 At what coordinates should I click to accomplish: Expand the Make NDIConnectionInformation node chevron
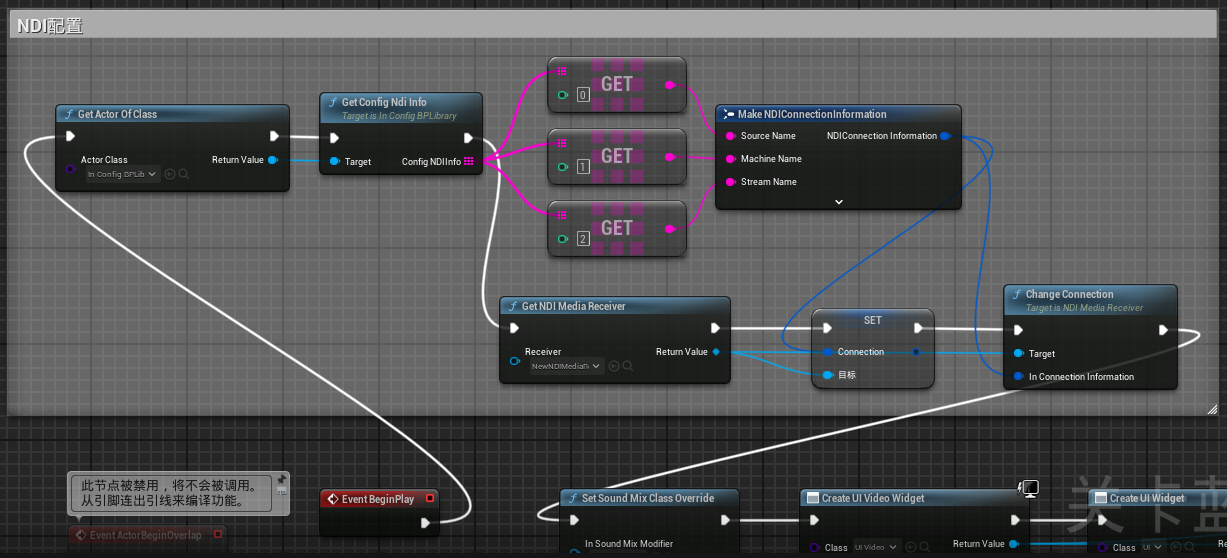tap(838, 201)
